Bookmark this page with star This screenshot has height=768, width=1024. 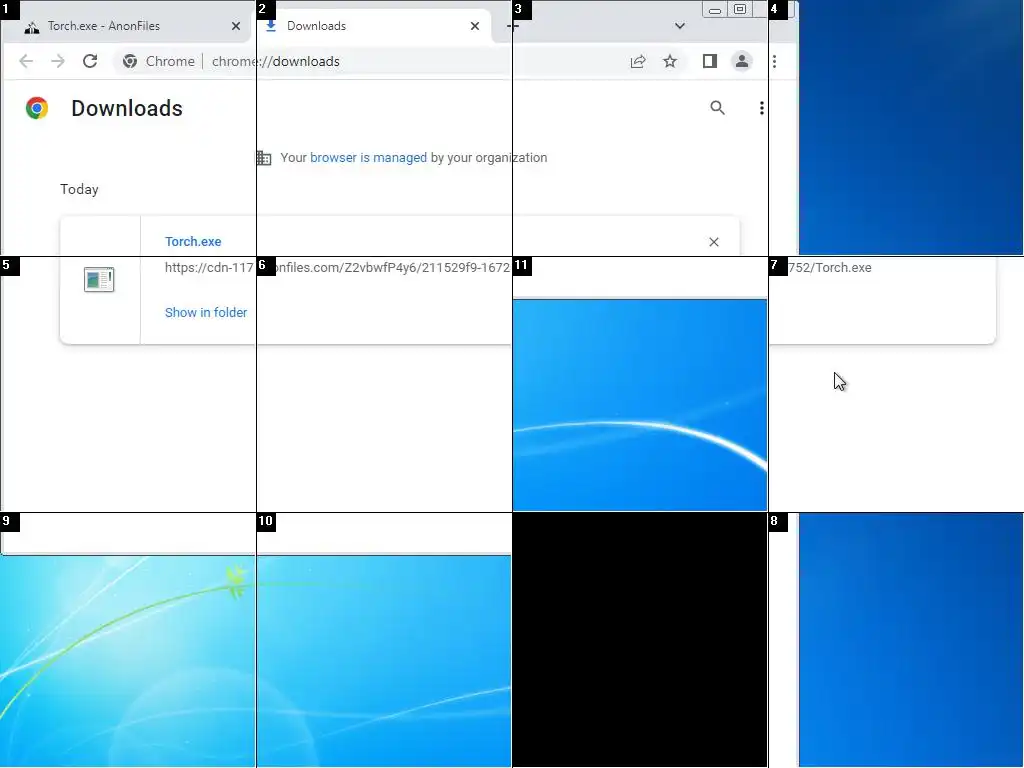click(x=670, y=61)
